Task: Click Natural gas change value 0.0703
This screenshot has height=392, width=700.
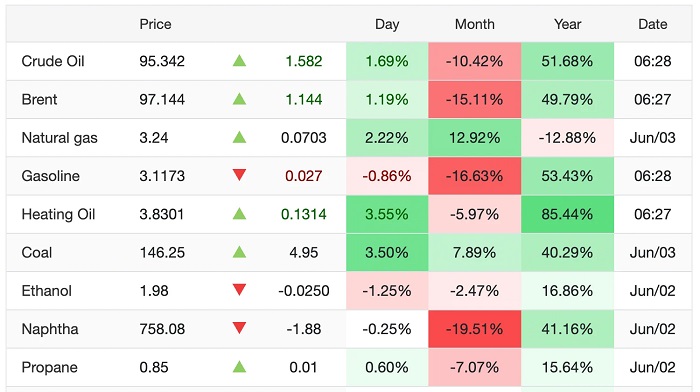Action: point(304,138)
